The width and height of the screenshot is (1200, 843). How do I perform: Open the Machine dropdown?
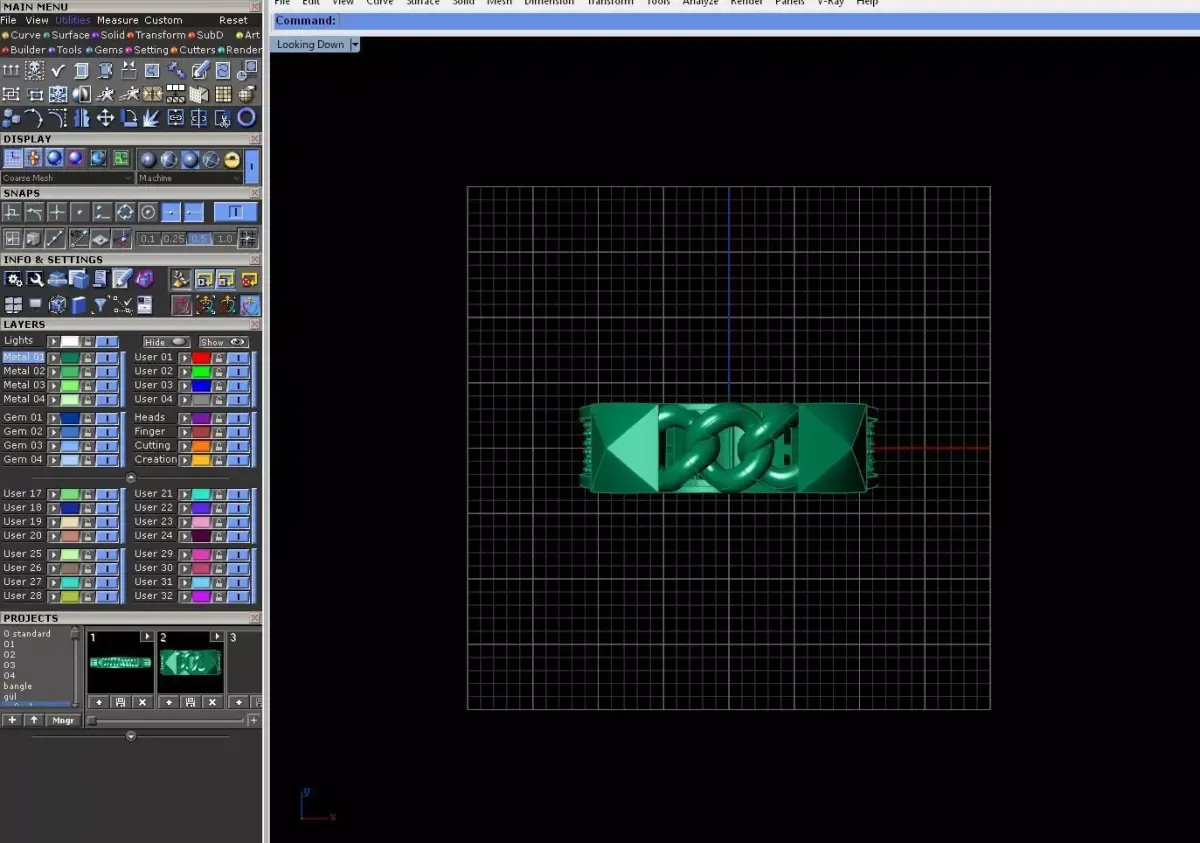190,178
